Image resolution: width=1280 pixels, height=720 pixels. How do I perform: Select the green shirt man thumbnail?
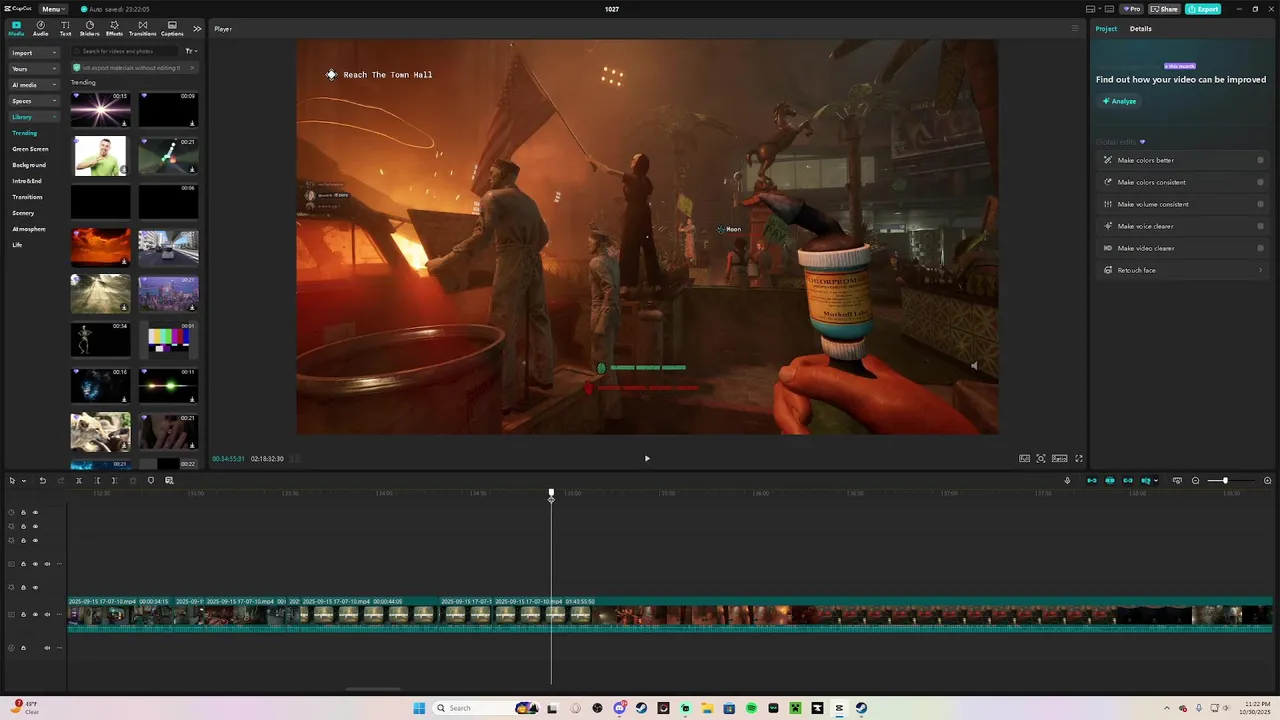[x=100, y=156]
